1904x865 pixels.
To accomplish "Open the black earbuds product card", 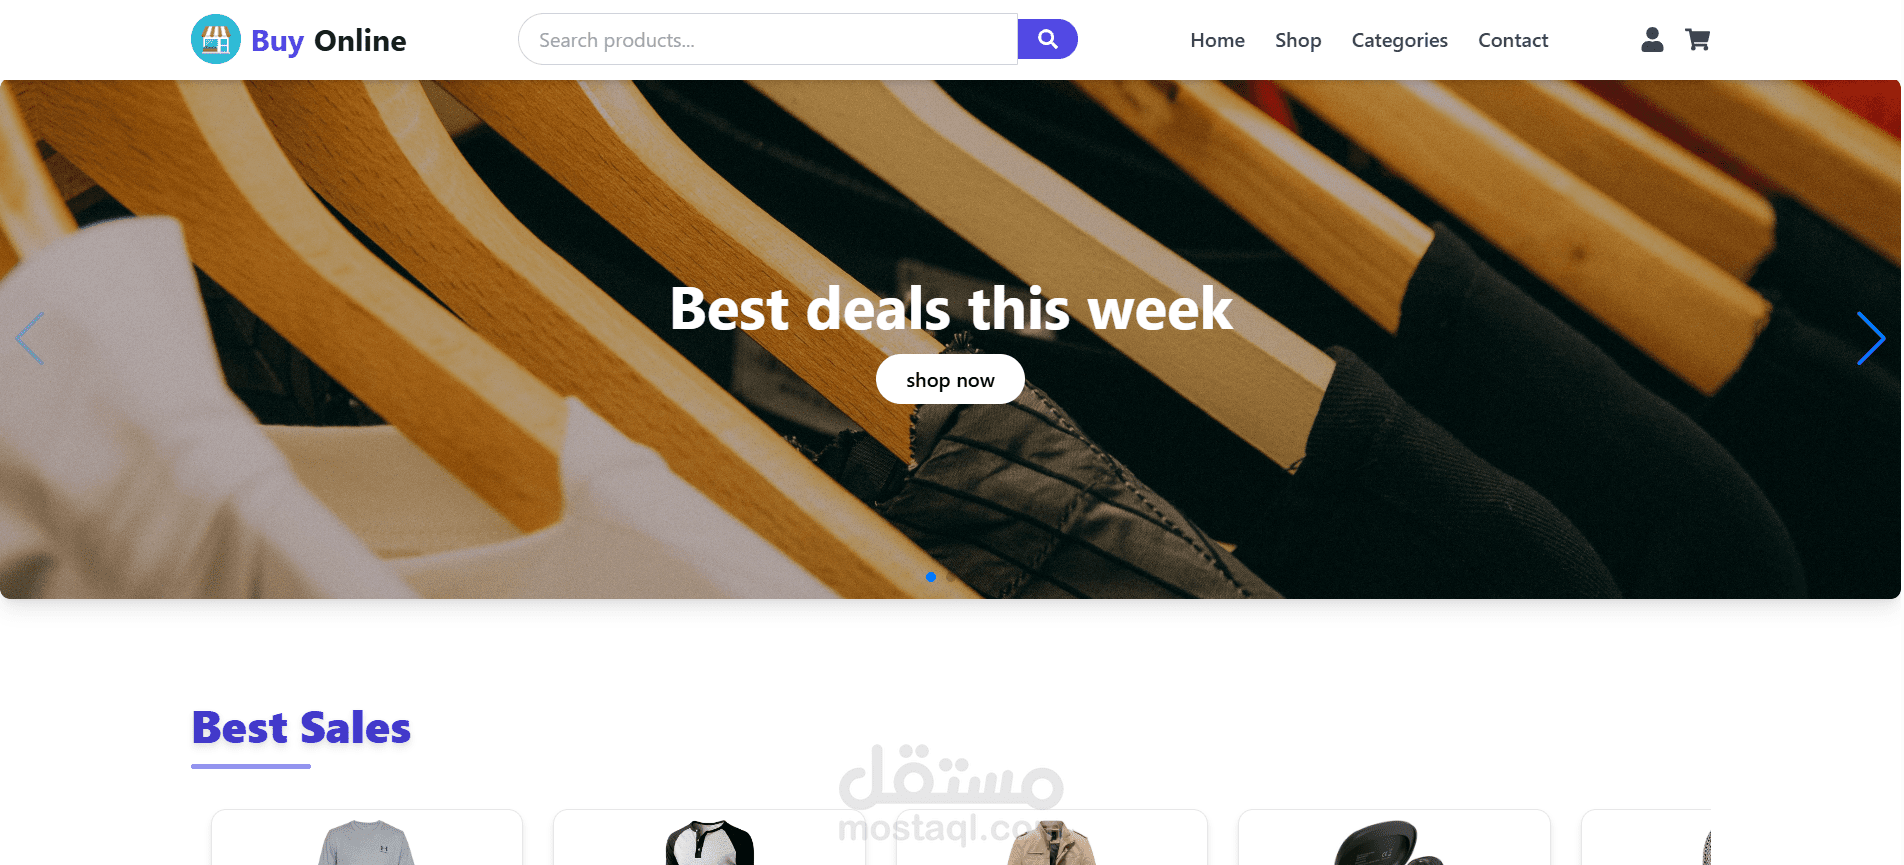I will click(x=1394, y=838).
